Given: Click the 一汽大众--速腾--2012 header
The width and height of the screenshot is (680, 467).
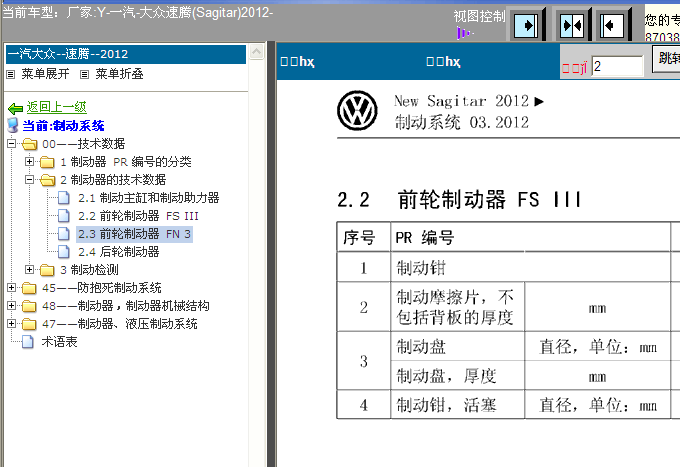Looking at the screenshot, I should [x=126, y=54].
